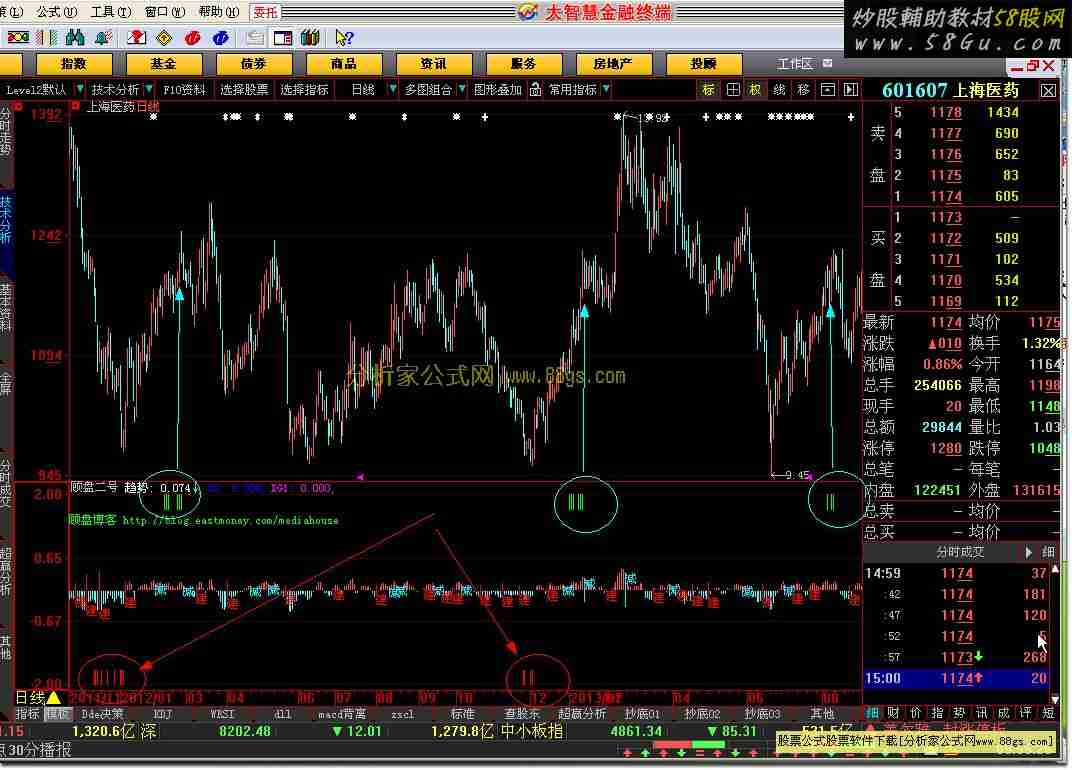Click the 房地产 yellow button
Image resolution: width=1072 pixels, height=770 pixels.
[613, 64]
